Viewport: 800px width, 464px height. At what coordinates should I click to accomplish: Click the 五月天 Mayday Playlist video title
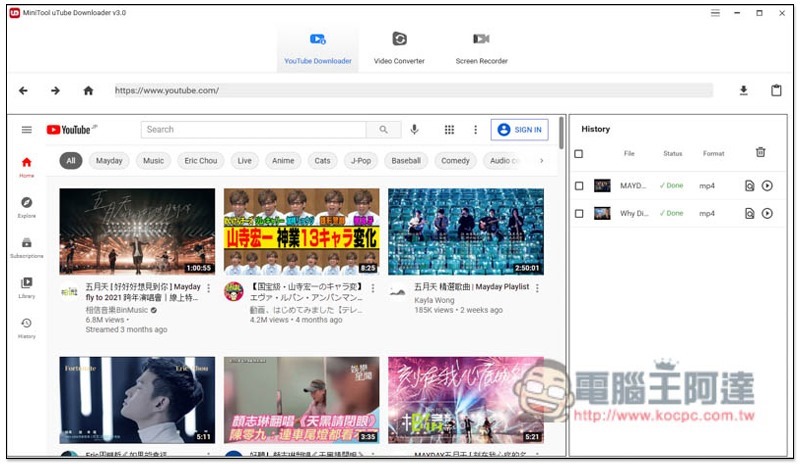pos(471,287)
